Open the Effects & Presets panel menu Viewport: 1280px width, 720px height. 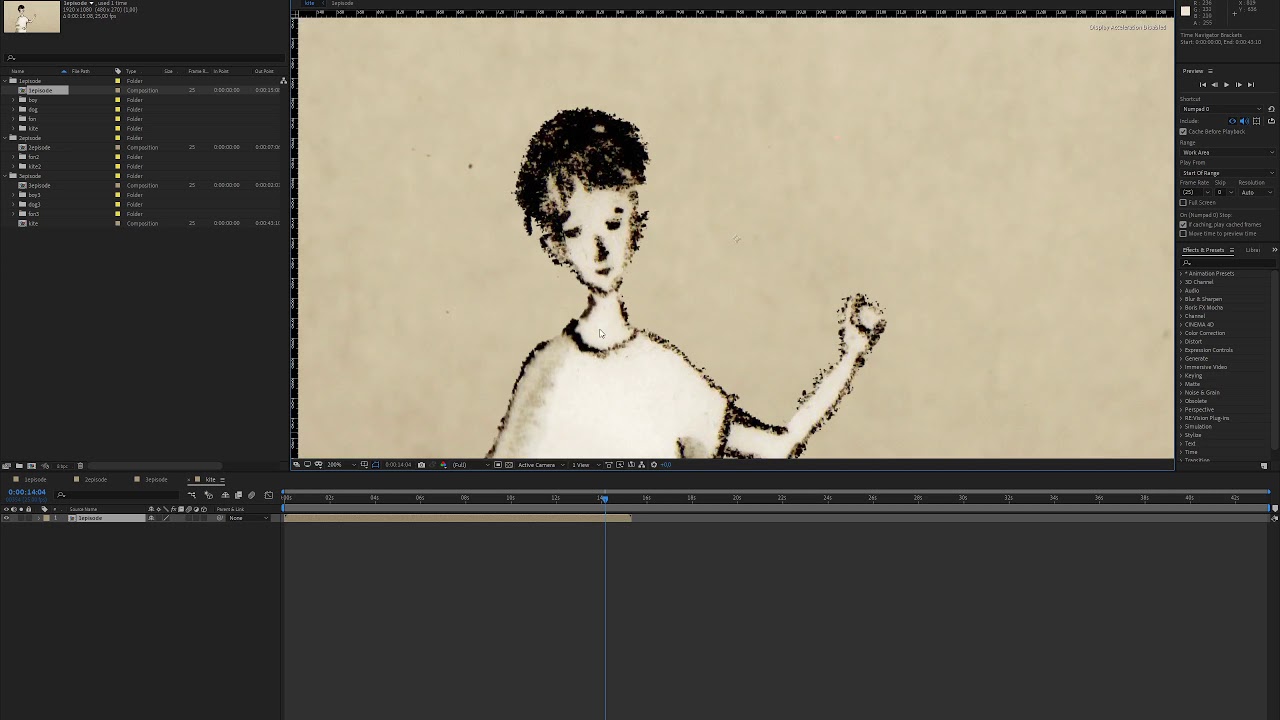point(1231,250)
